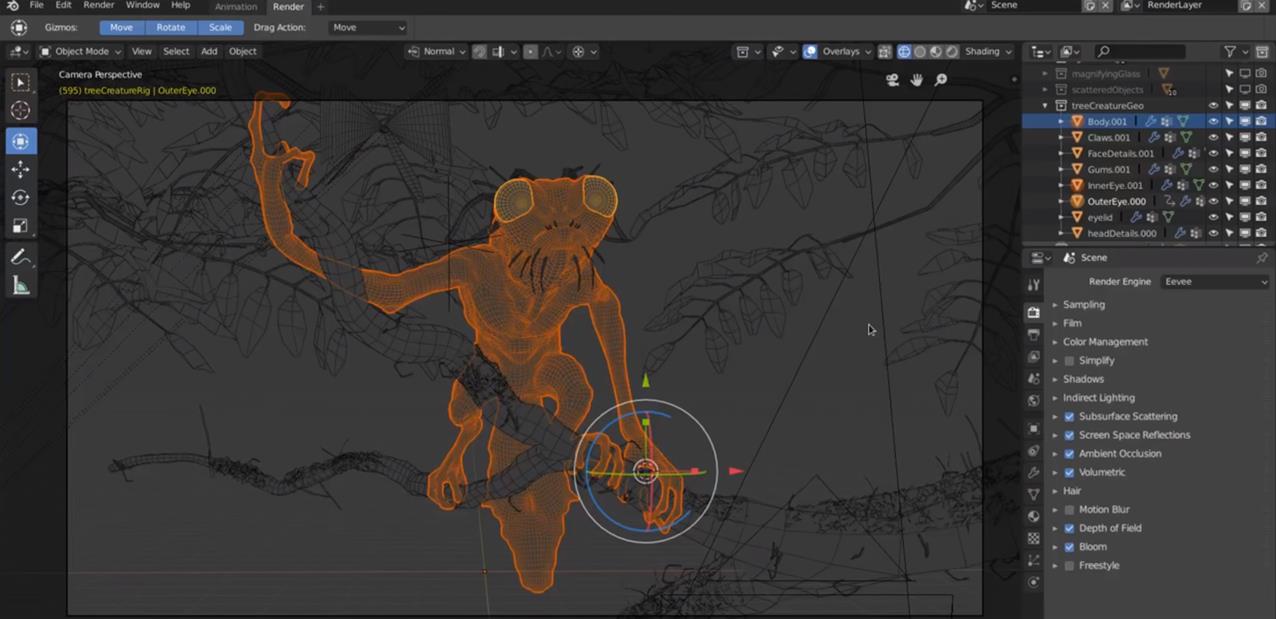Screen dimensions: 1276x619
Task: Open the viewport Add menu
Action: click(209, 52)
